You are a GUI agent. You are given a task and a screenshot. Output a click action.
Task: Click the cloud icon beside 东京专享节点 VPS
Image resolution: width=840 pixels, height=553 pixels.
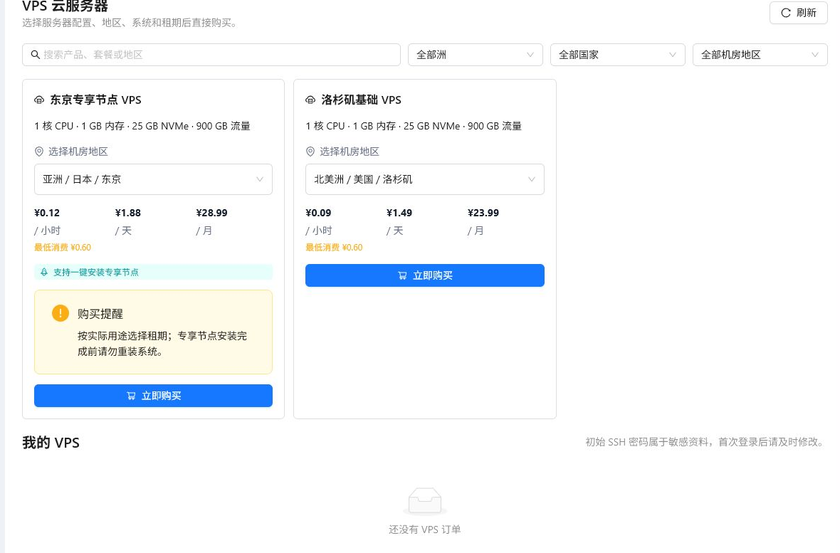pyautogui.click(x=39, y=100)
